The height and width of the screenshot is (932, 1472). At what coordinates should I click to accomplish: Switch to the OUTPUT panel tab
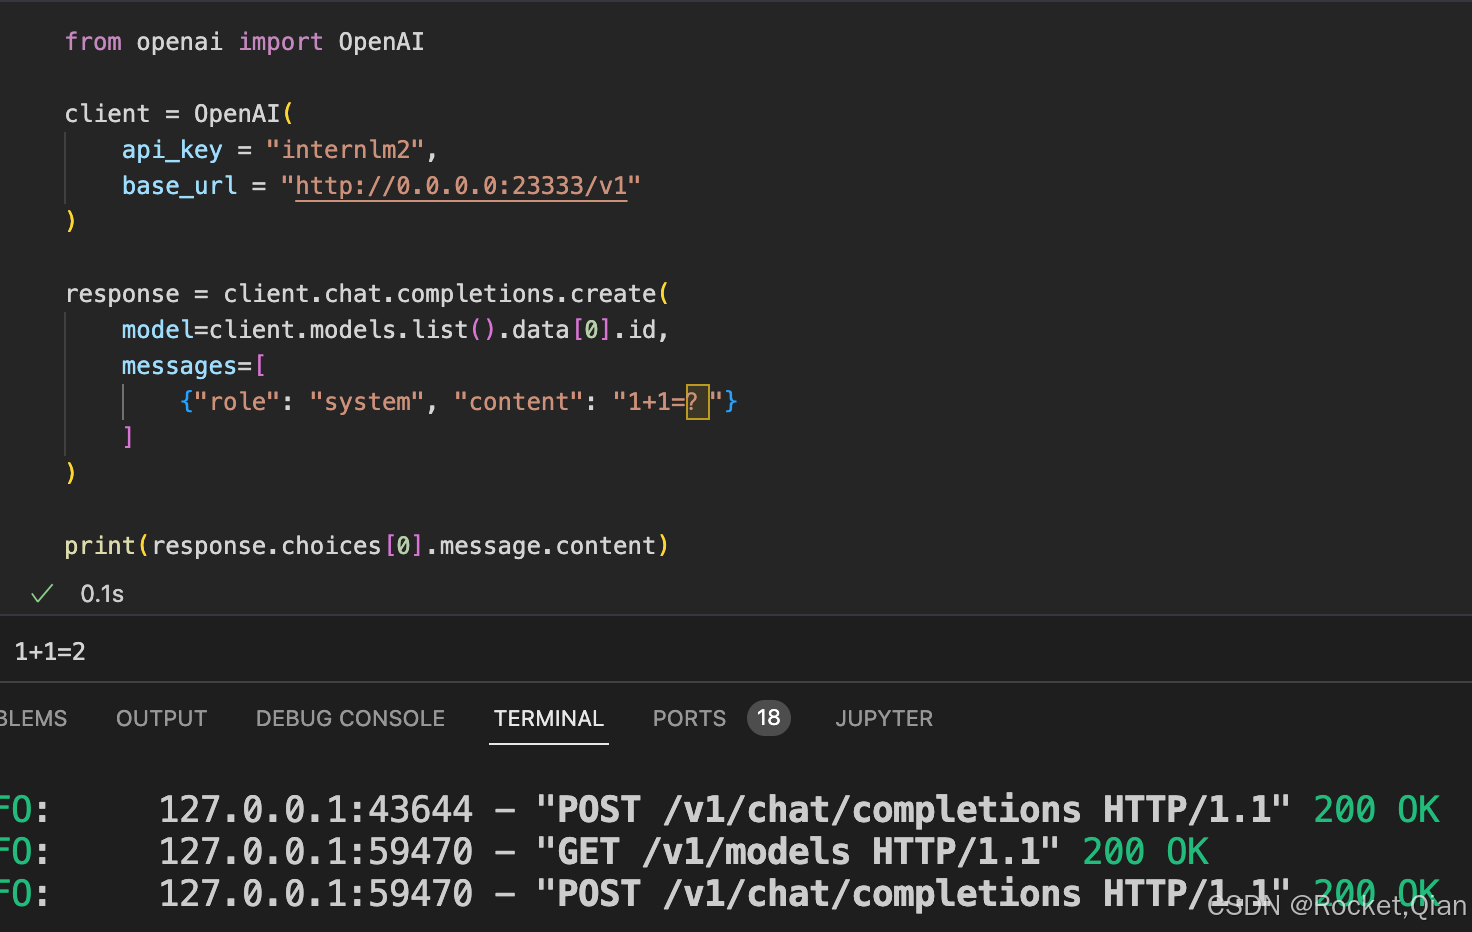[x=161, y=718]
